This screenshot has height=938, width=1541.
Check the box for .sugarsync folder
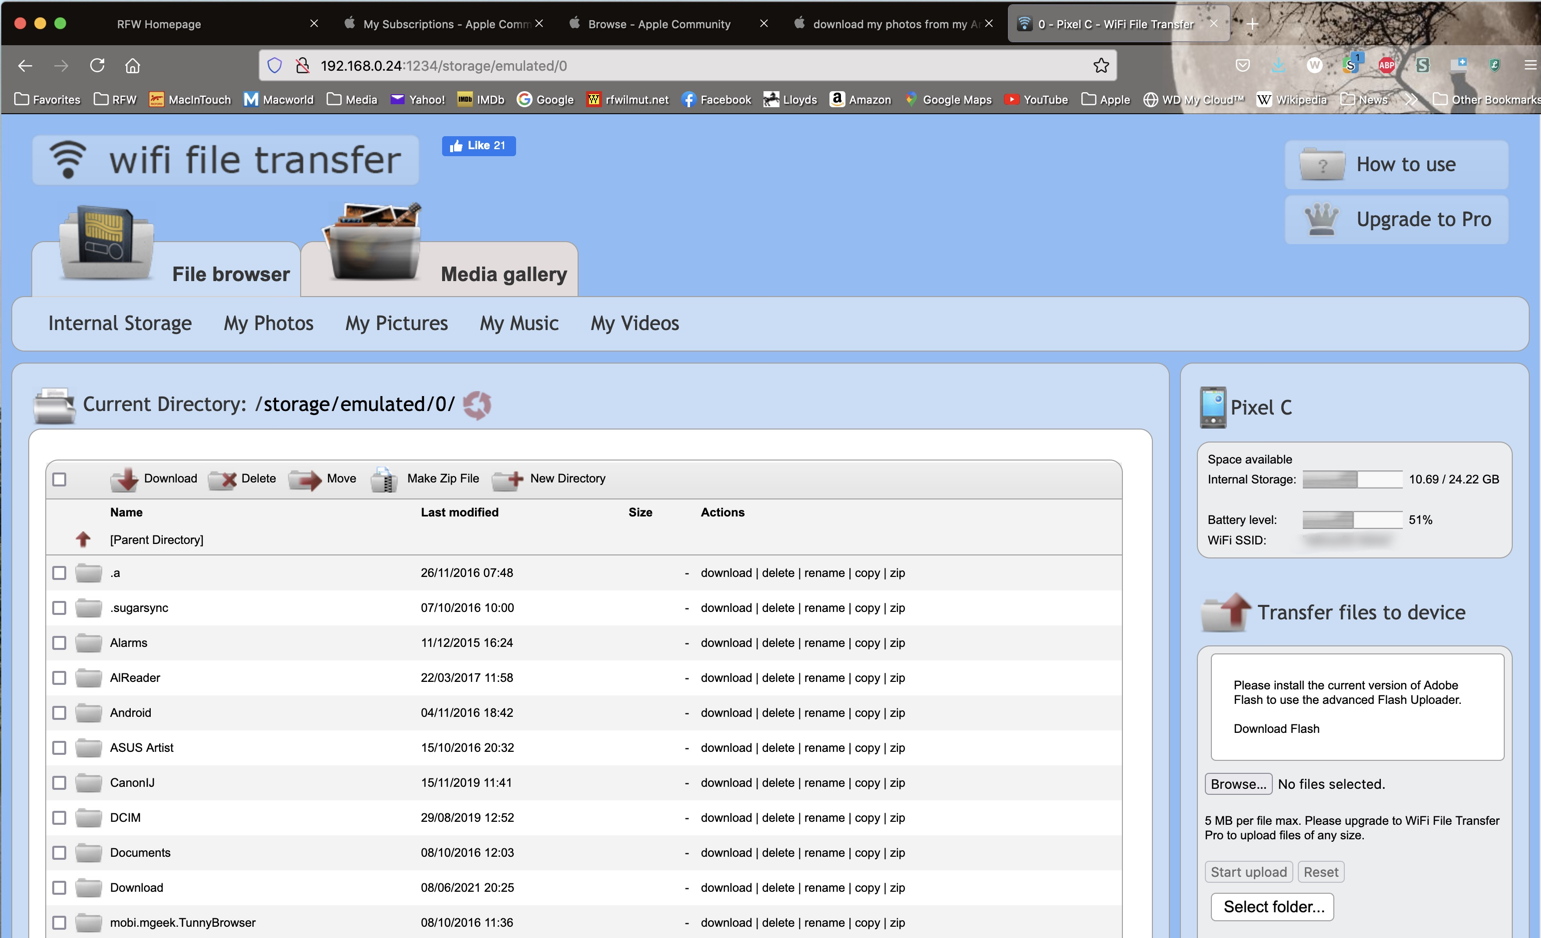pyautogui.click(x=59, y=608)
